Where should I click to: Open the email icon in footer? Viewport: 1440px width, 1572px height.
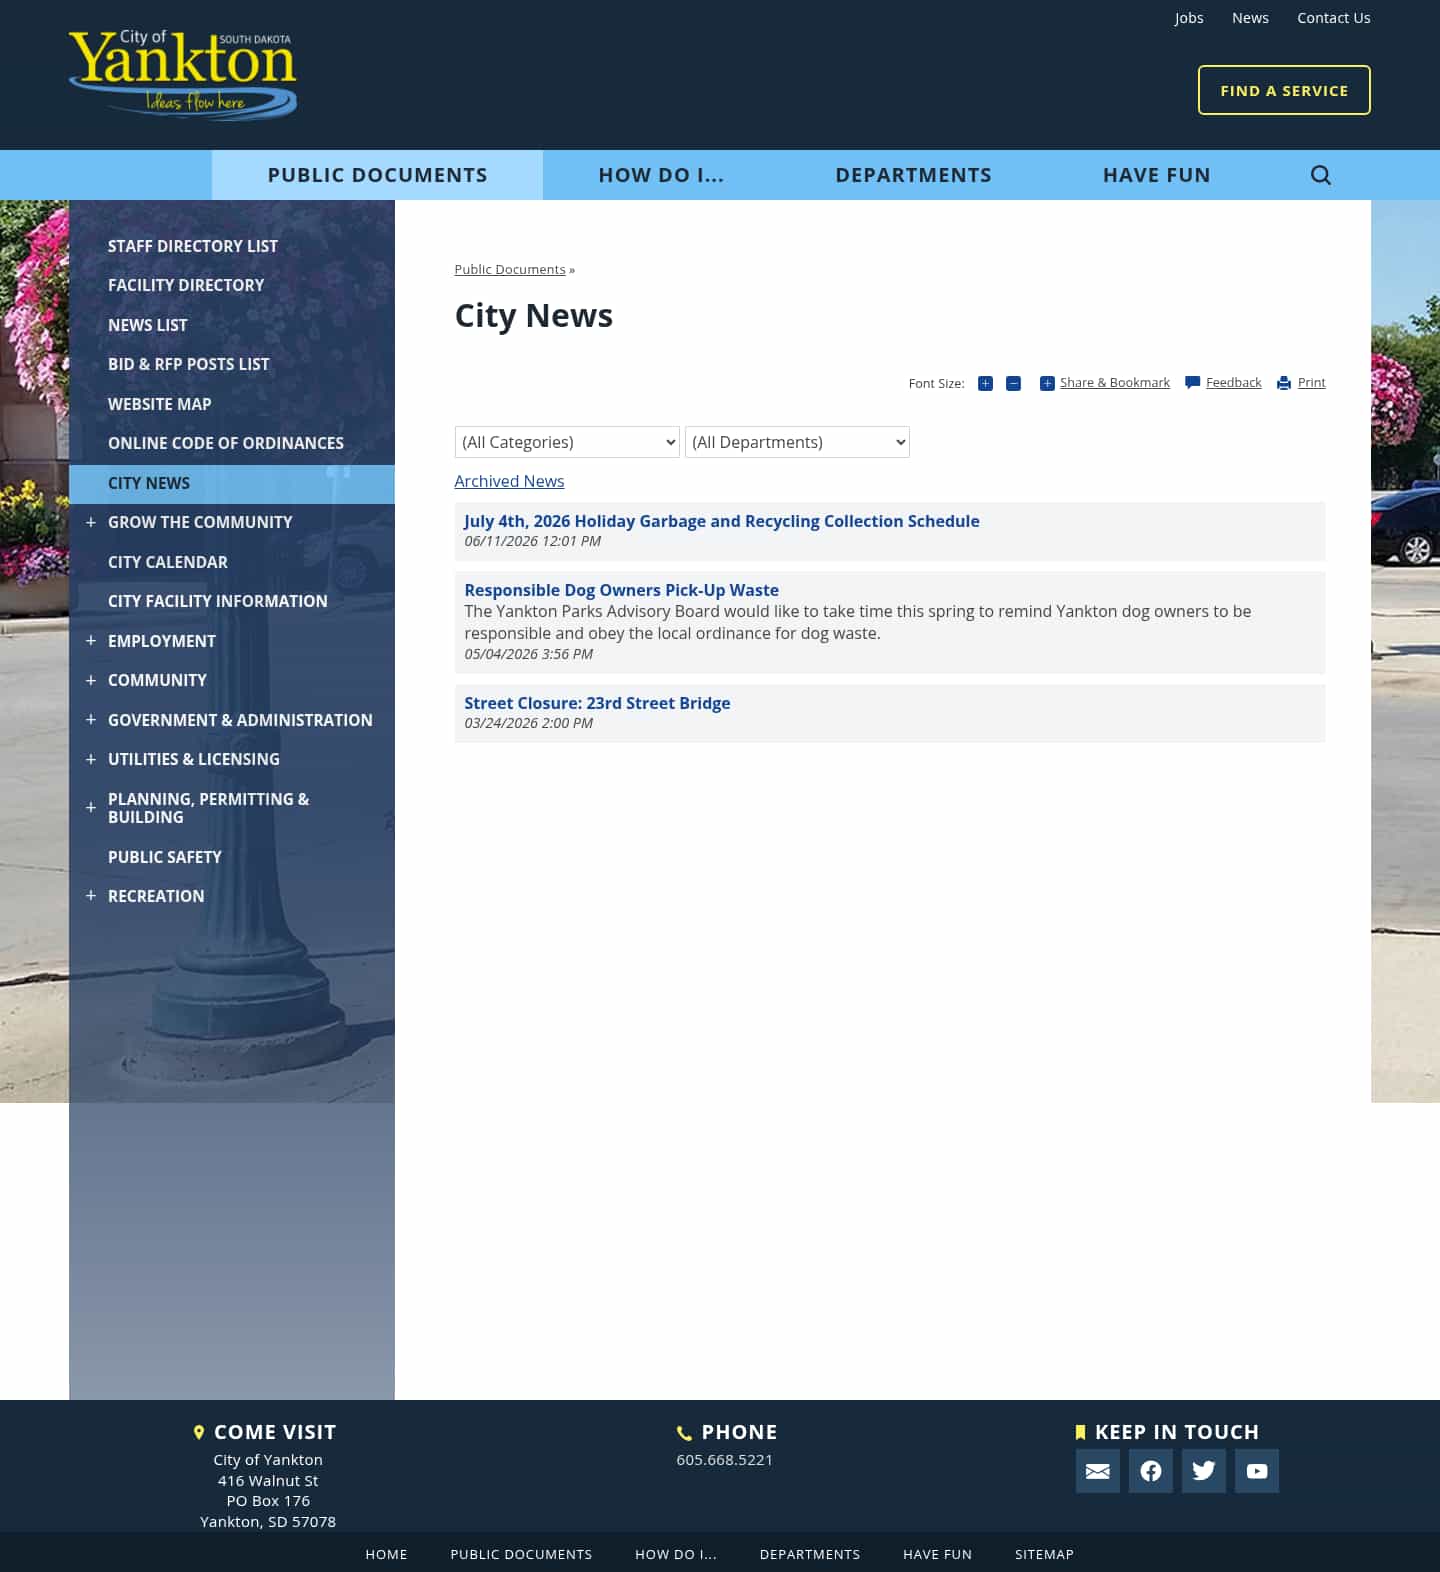1097,1471
